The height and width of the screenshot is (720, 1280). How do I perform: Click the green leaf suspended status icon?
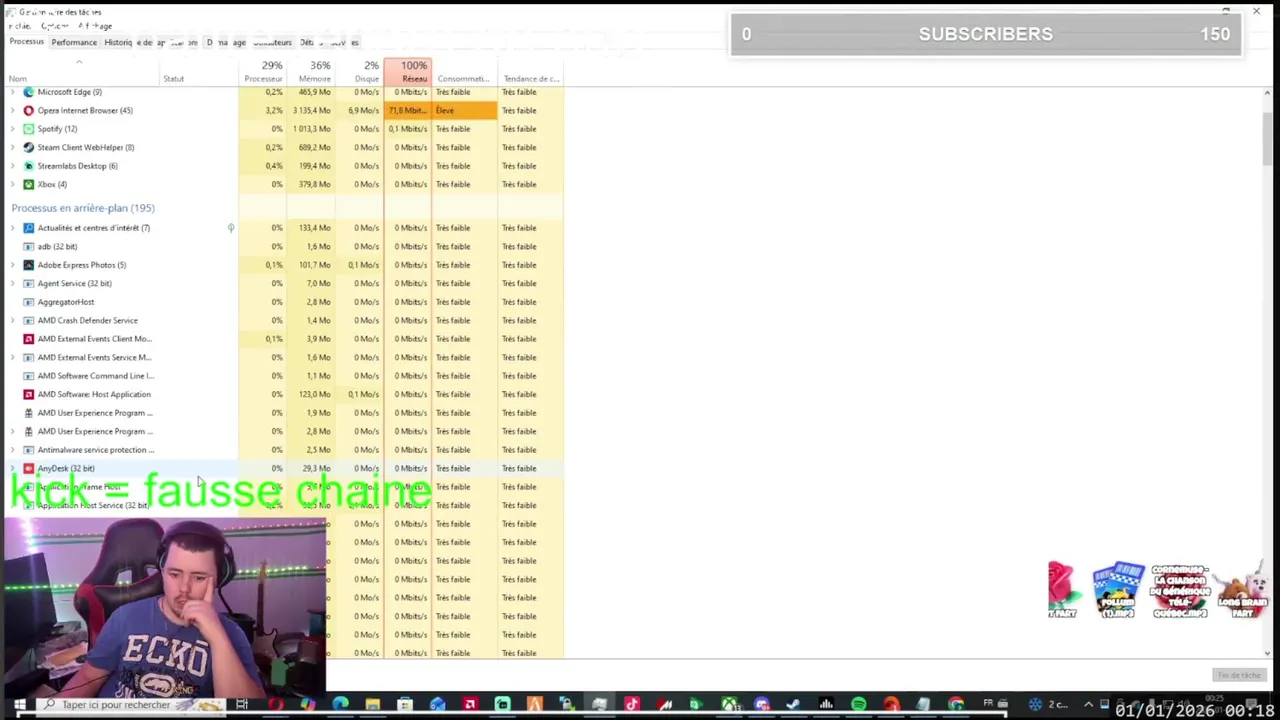click(230, 228)
